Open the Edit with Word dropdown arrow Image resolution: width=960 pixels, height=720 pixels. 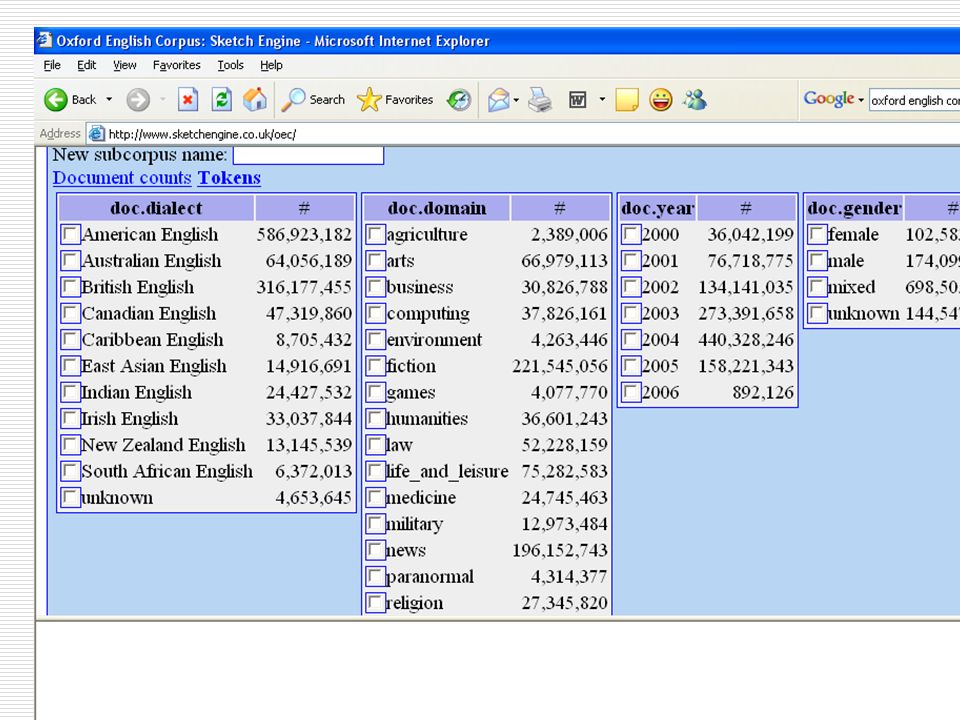click(x=602, y=99)
